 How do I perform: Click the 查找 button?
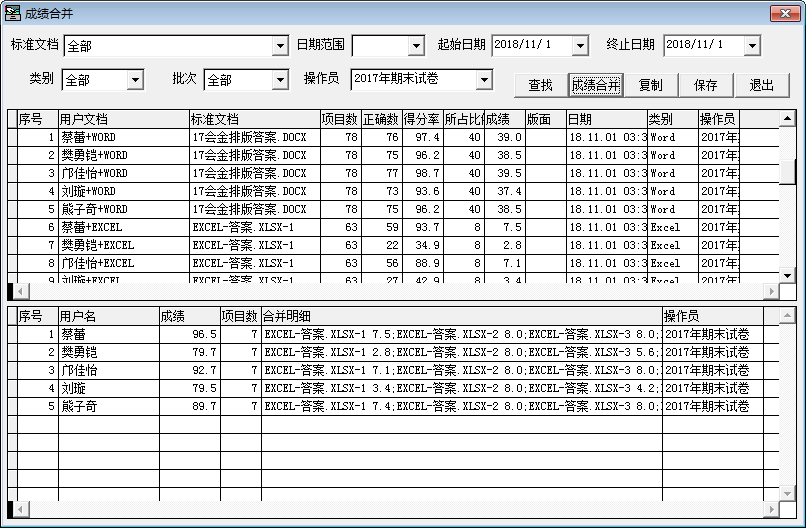(540, 85)
